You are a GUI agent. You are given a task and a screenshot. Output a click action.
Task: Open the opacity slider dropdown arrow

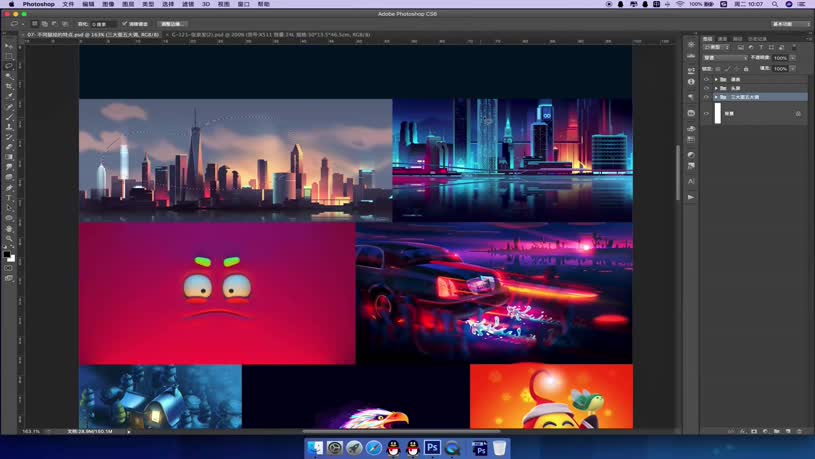click(x=793, y=58)
